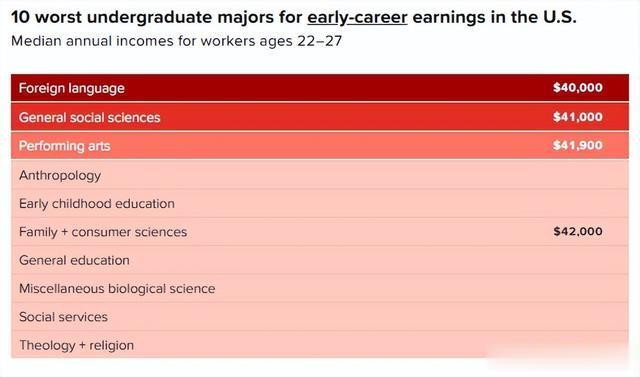Click the General education row
The height and width of the screenshot is (377, 640).
click(320, 260)
